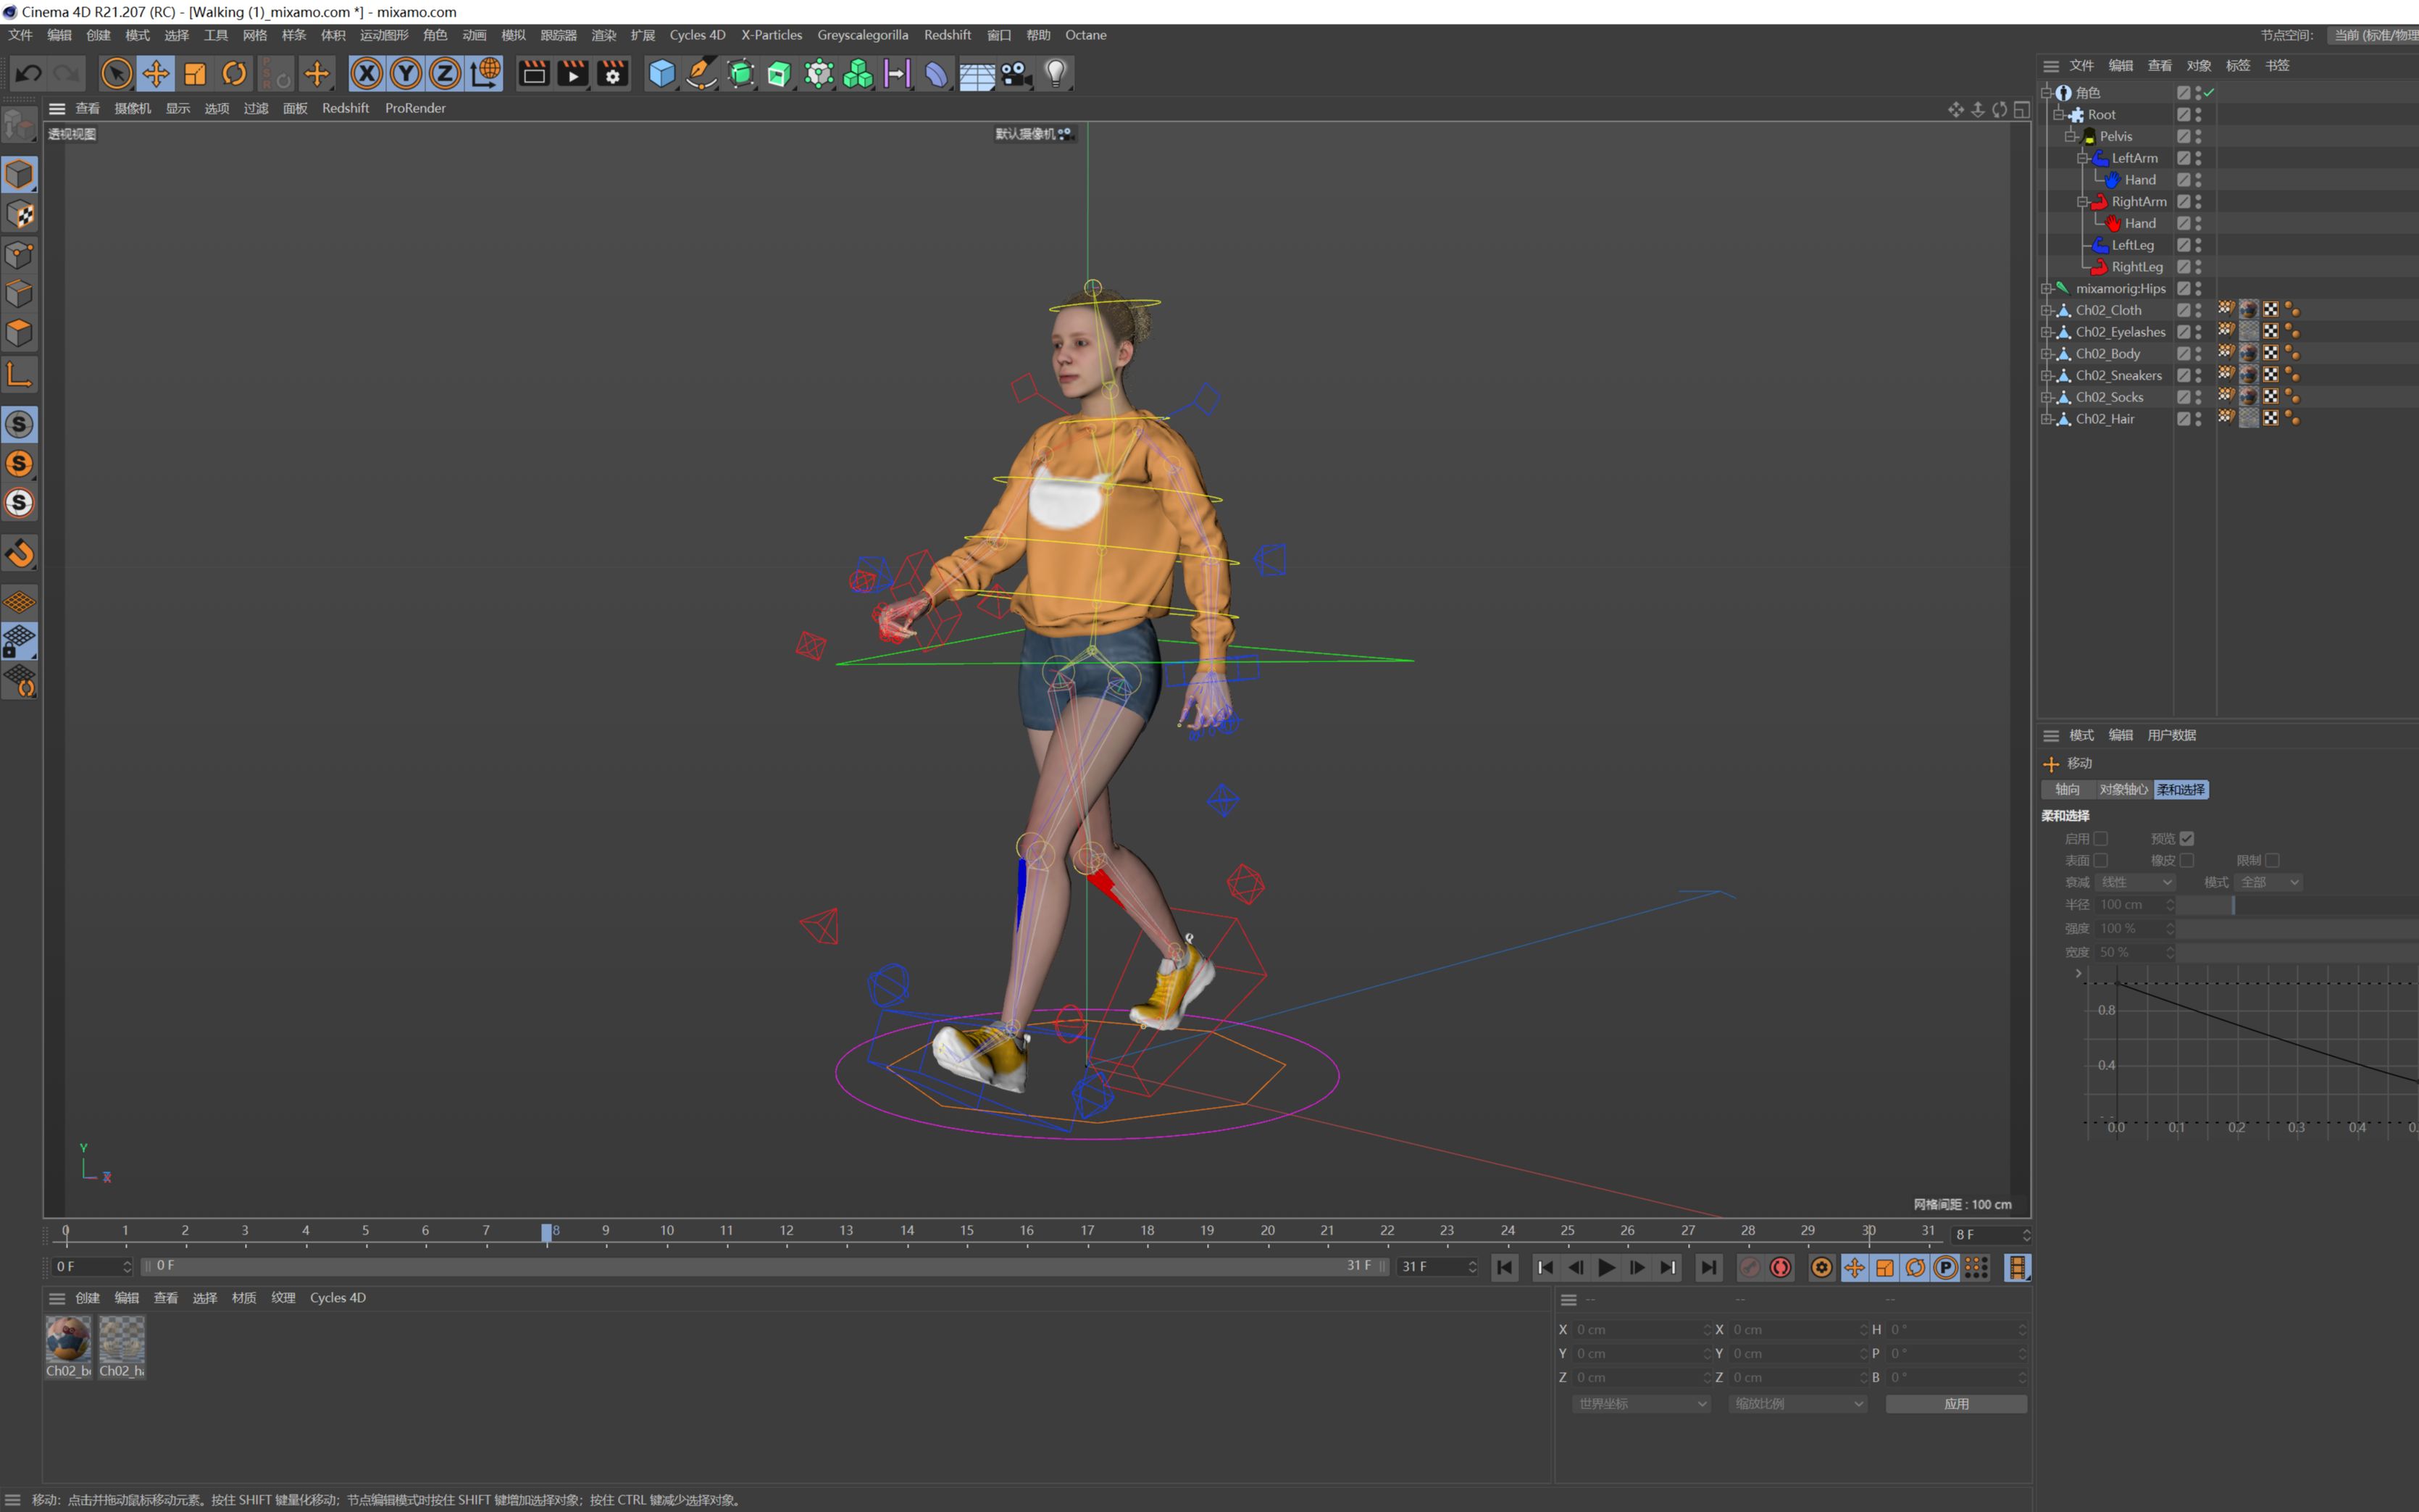
Task: Add a Cube primitive object
Action: [x=661, y=73]
